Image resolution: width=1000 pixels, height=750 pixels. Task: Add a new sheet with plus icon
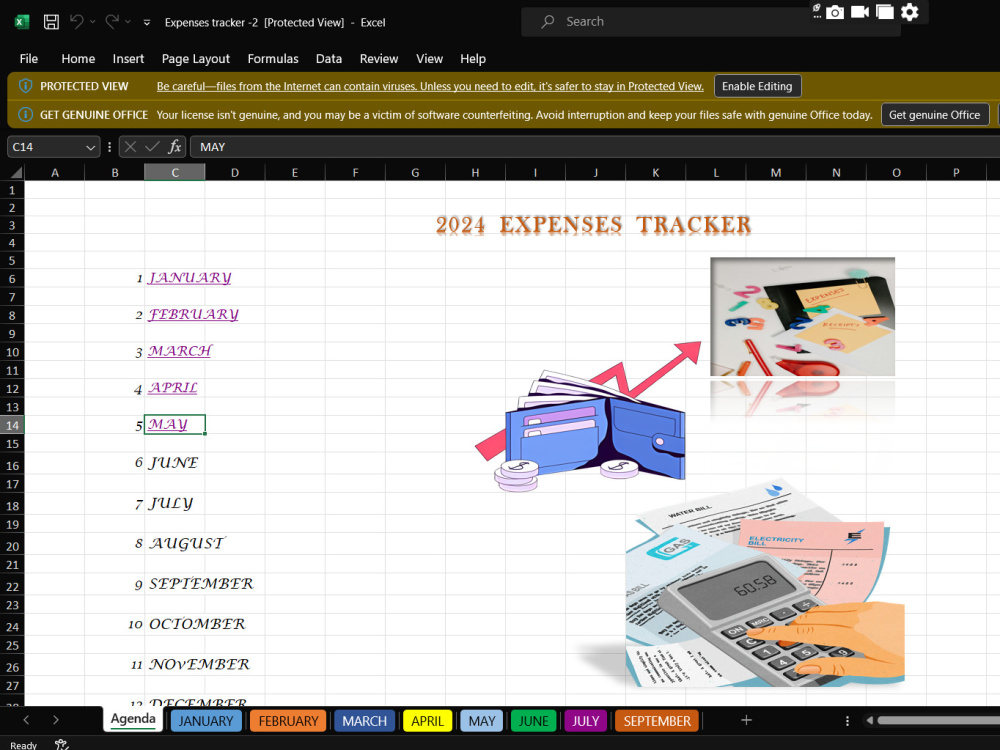click(x=746, y=720)
